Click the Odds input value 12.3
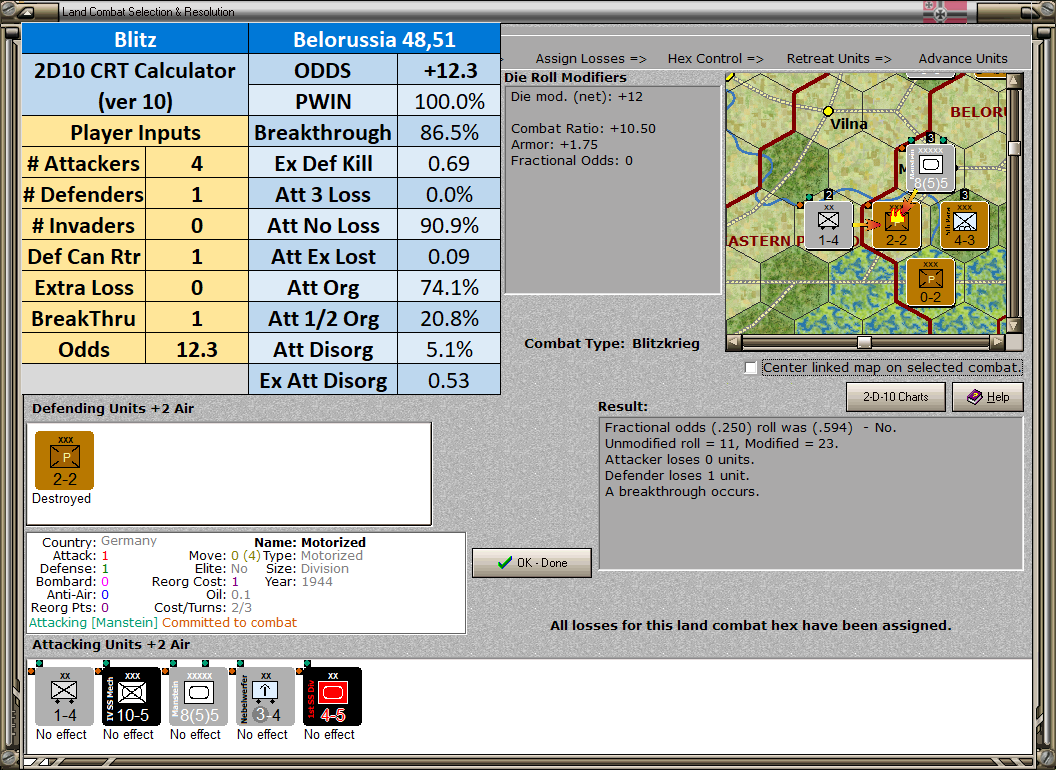The image size is (1056, 770). [x=197, y=350]
